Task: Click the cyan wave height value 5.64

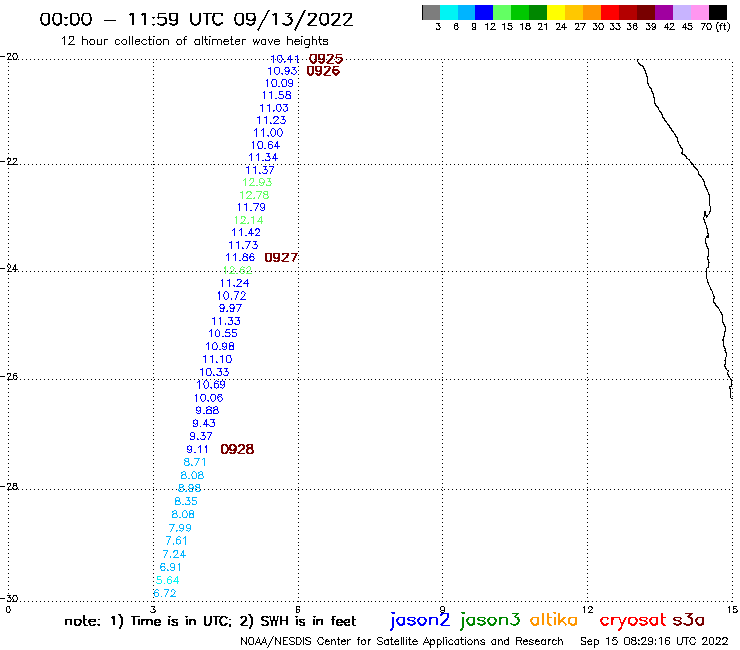Action: pyautogui.click(x=168, y=580)
